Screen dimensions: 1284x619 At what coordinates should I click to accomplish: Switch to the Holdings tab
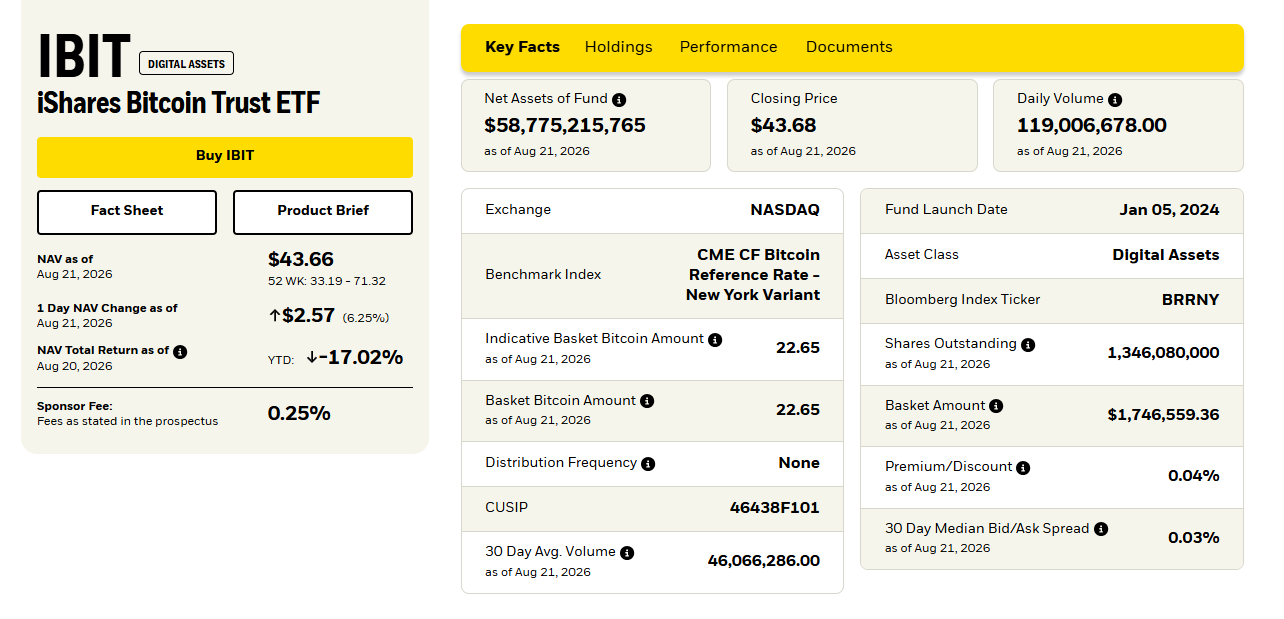tap(618, 47)
